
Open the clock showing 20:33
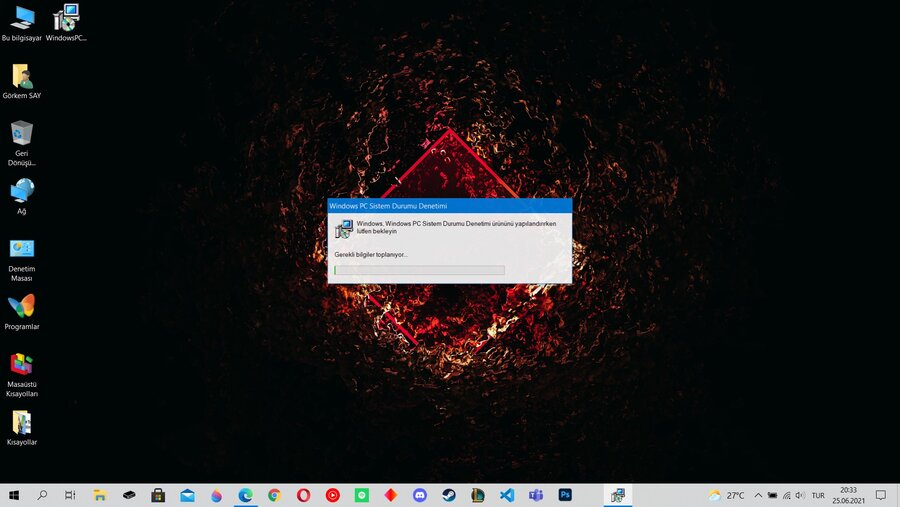[x=848, y=495]
